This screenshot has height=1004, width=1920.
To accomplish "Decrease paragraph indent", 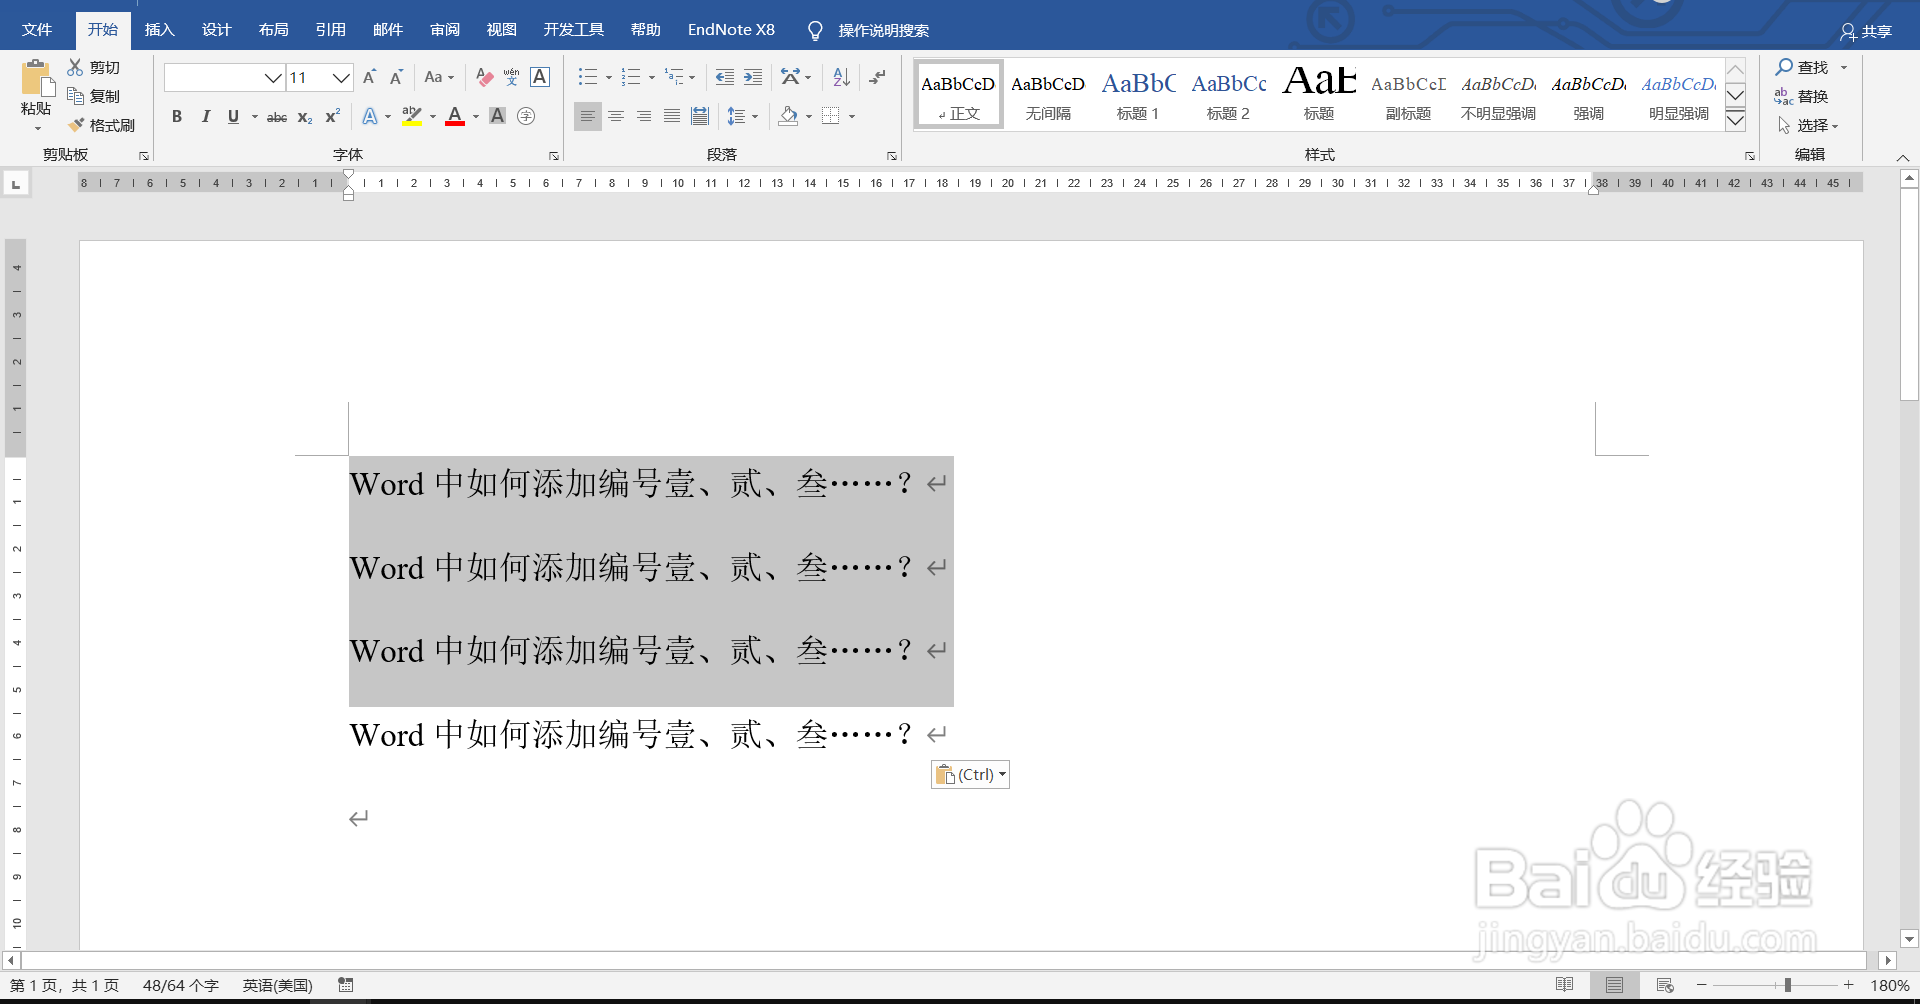I will tap(725, 77).
